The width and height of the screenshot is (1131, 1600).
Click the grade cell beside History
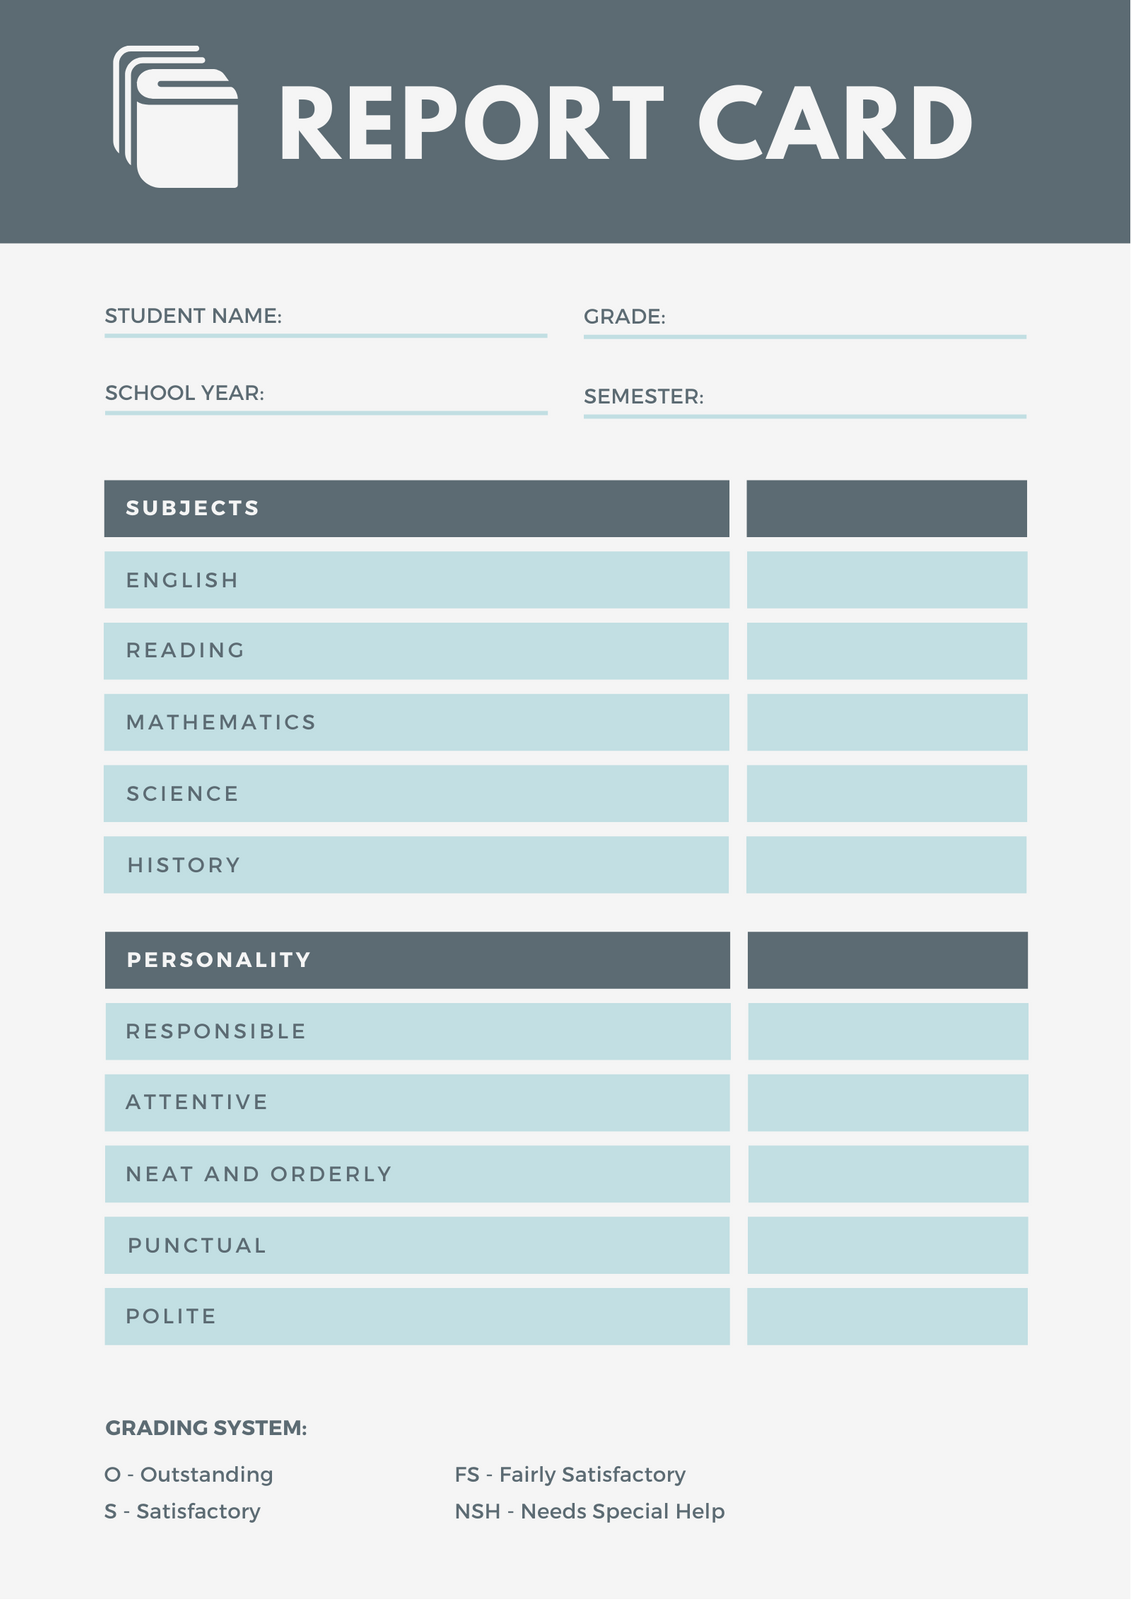click(x=887, y=865)
